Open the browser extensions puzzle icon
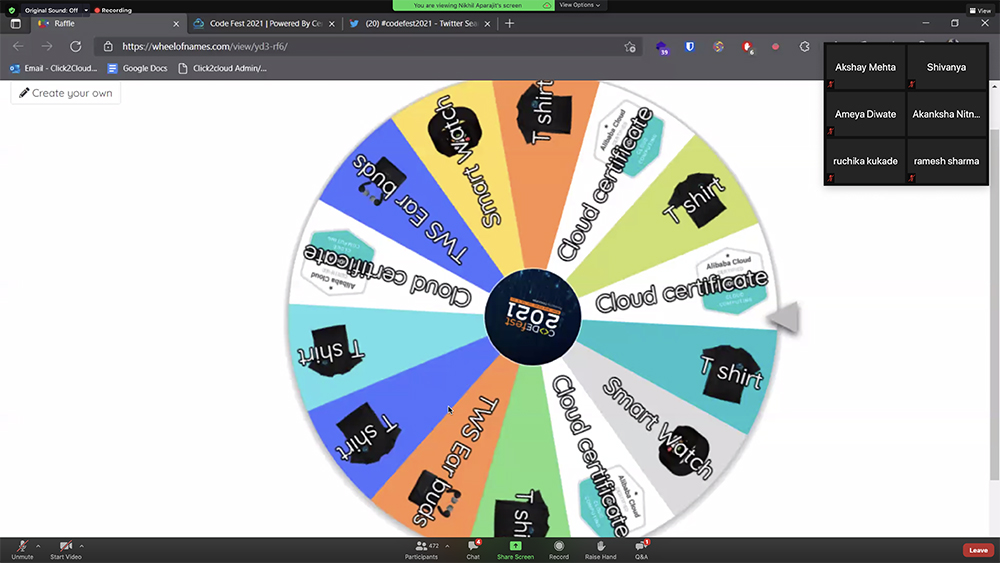The height and width of the screenshot is (563, 1000). coord(804,47)
